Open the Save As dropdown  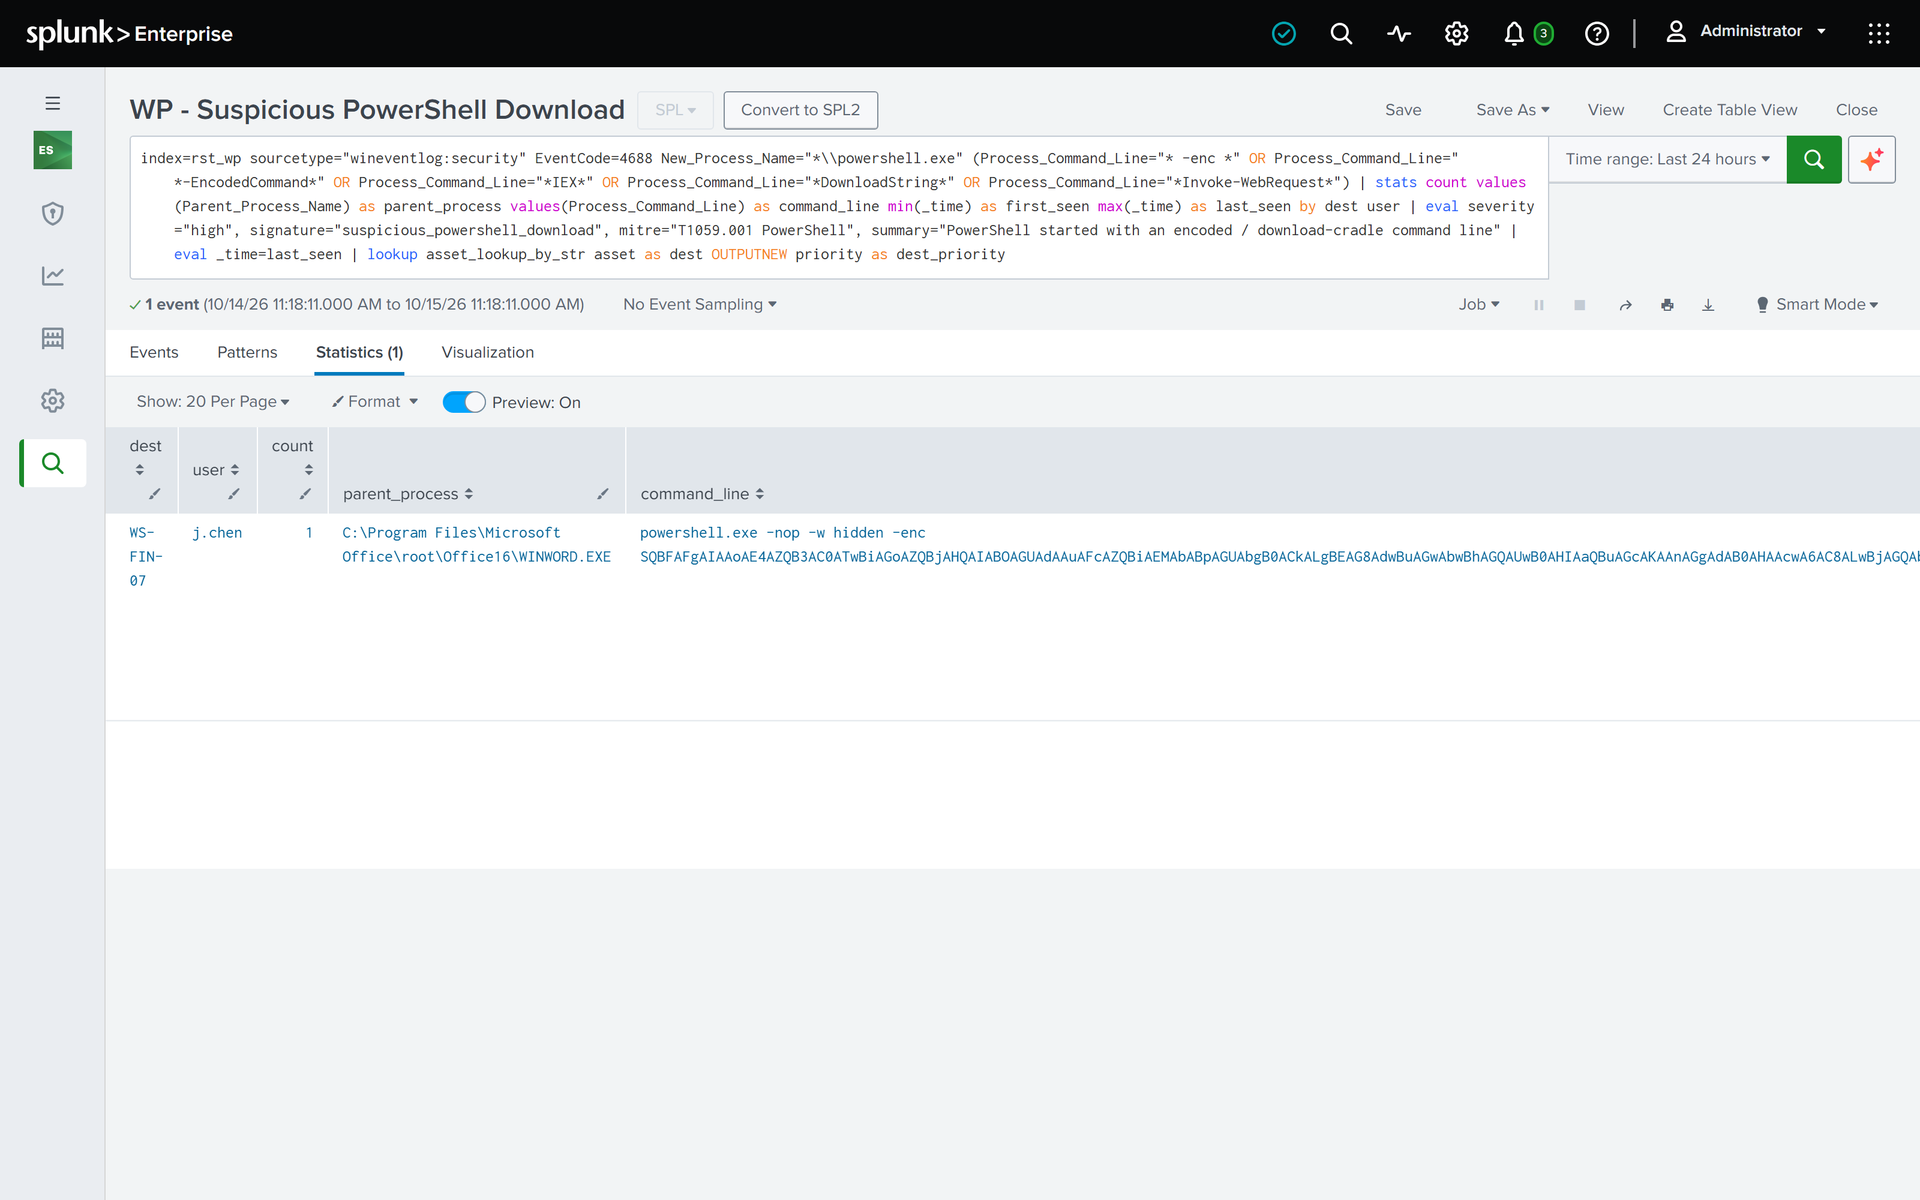point(1513,110)
